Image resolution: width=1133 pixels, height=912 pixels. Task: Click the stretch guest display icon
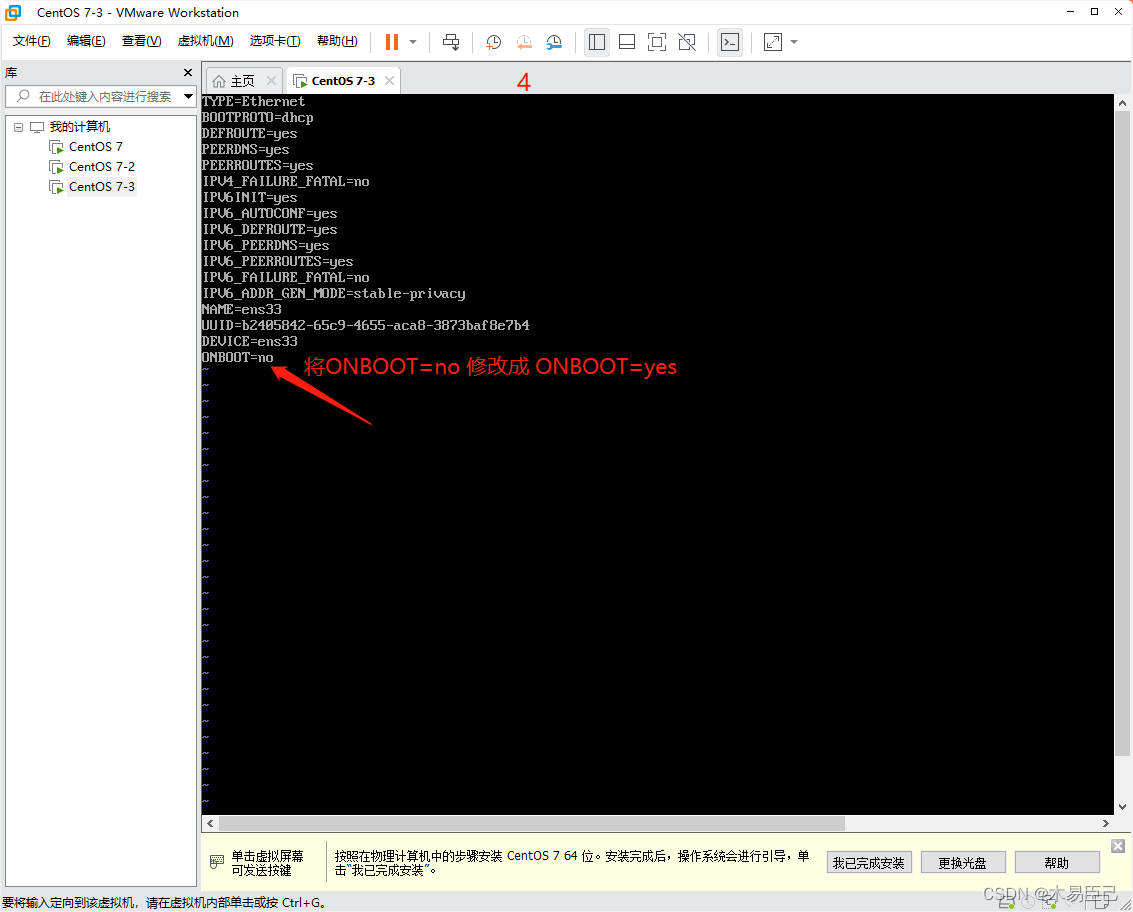(773, 42)
